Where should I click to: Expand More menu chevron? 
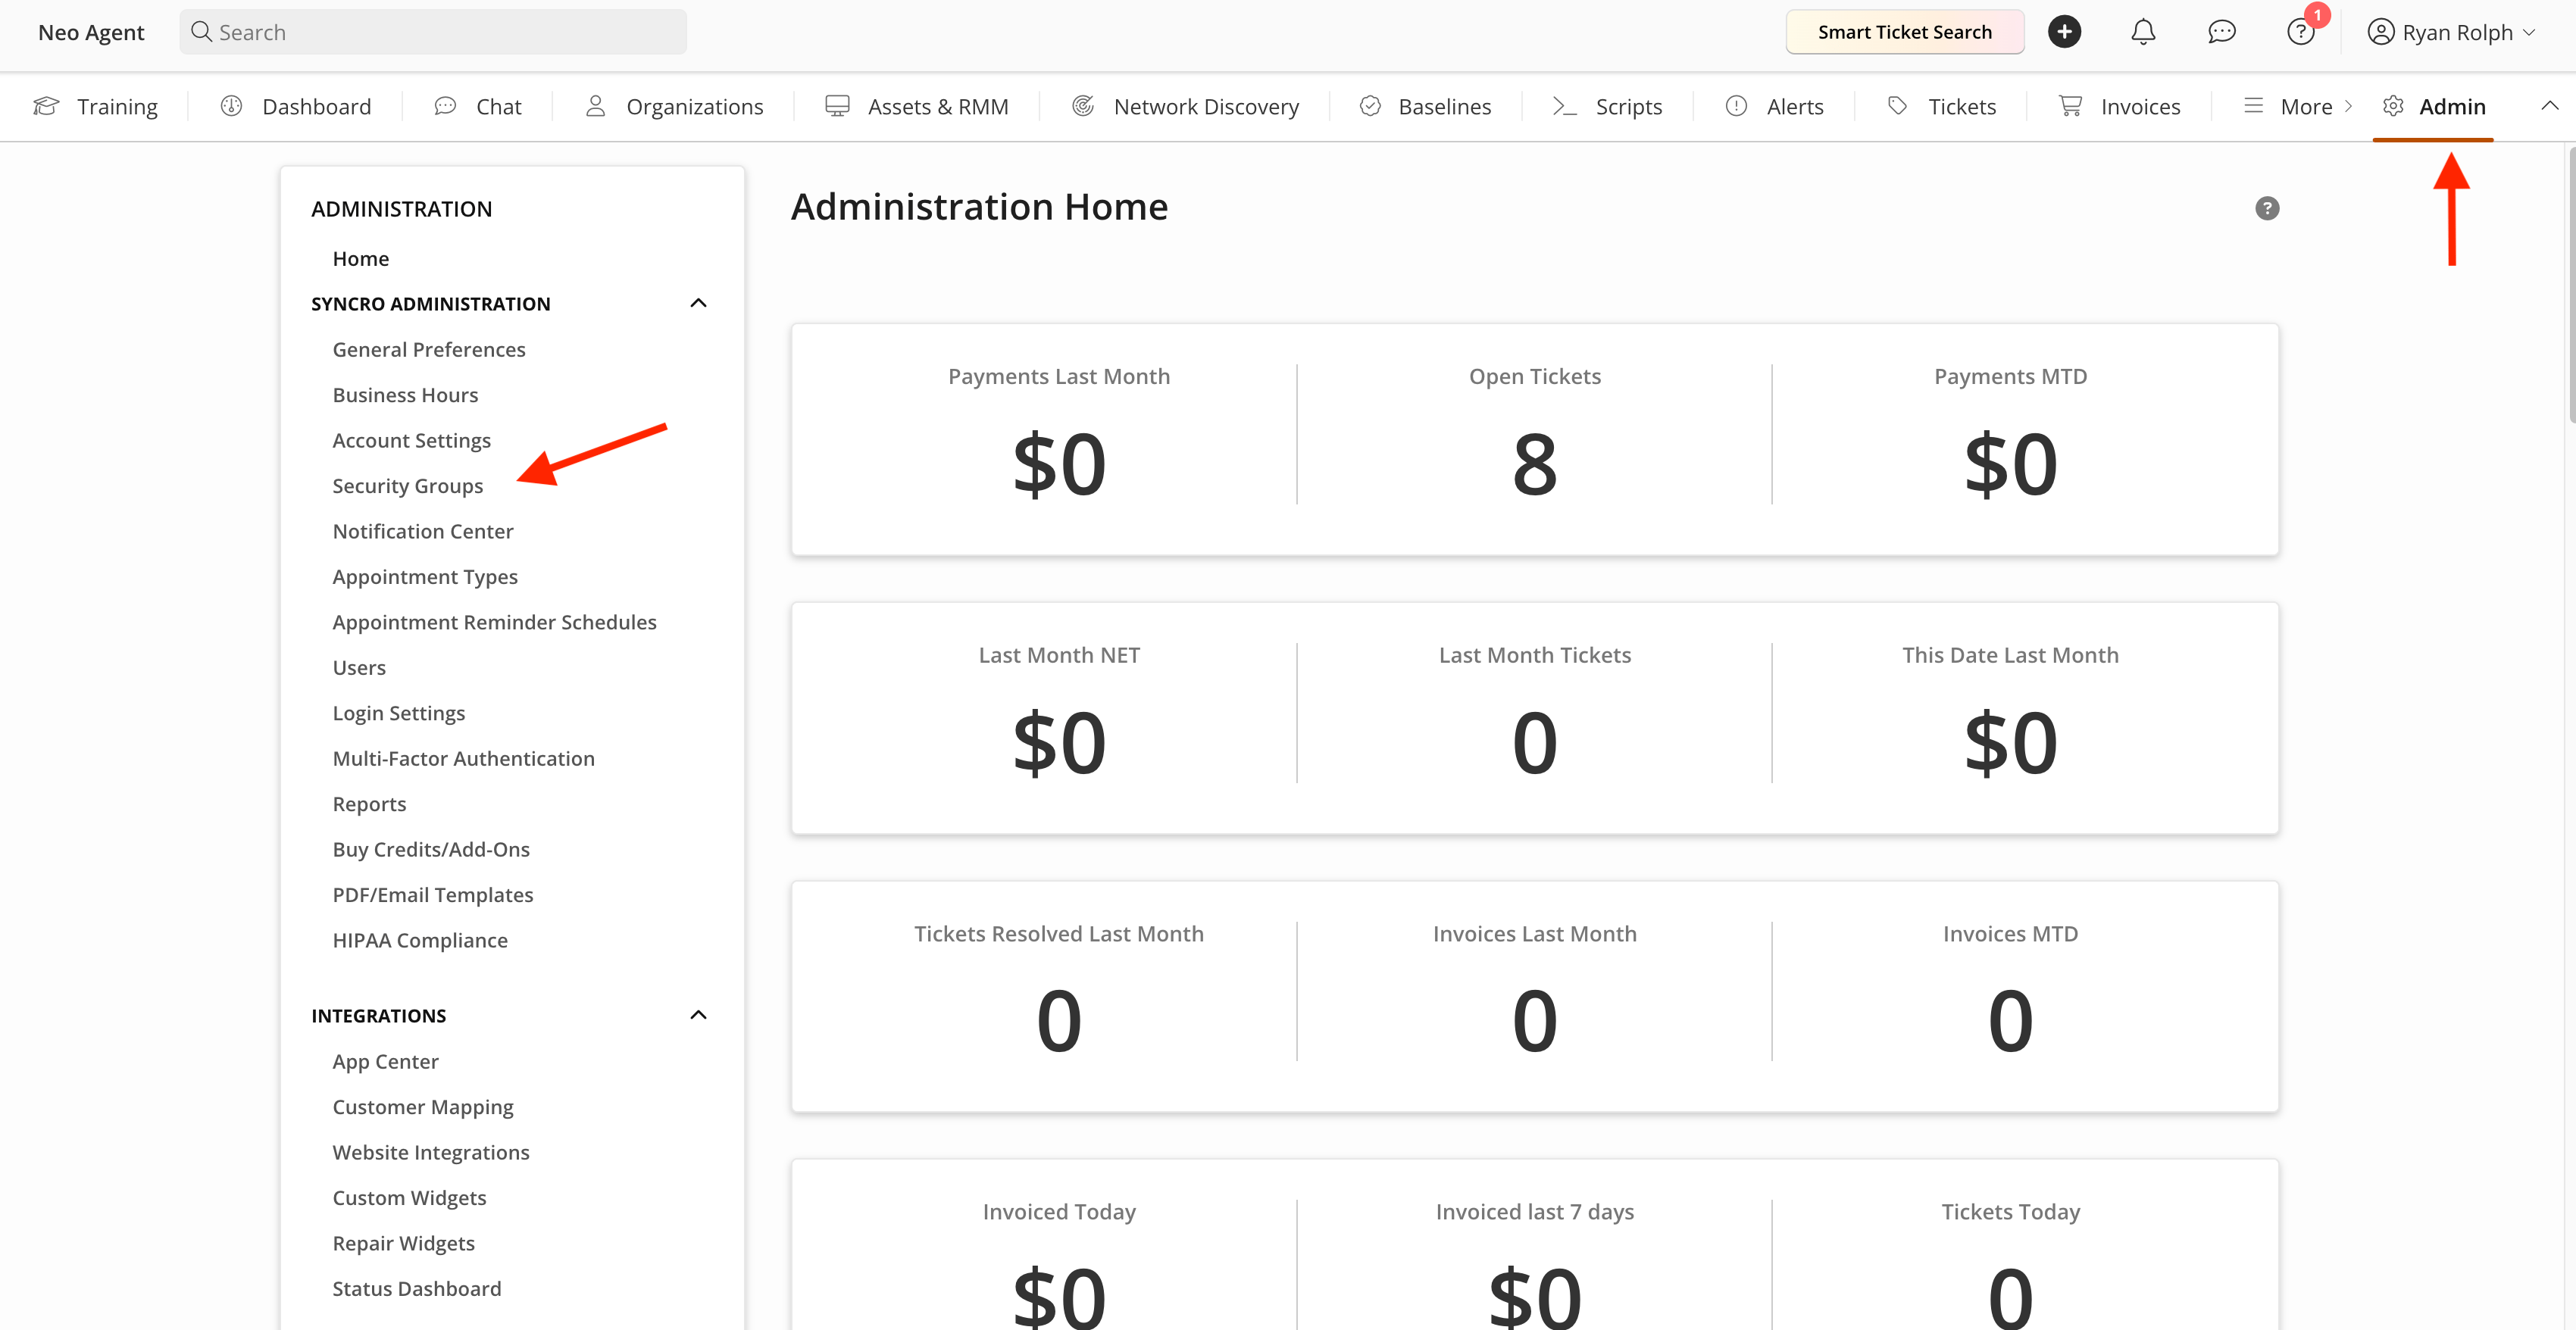tap(2349, 106)
